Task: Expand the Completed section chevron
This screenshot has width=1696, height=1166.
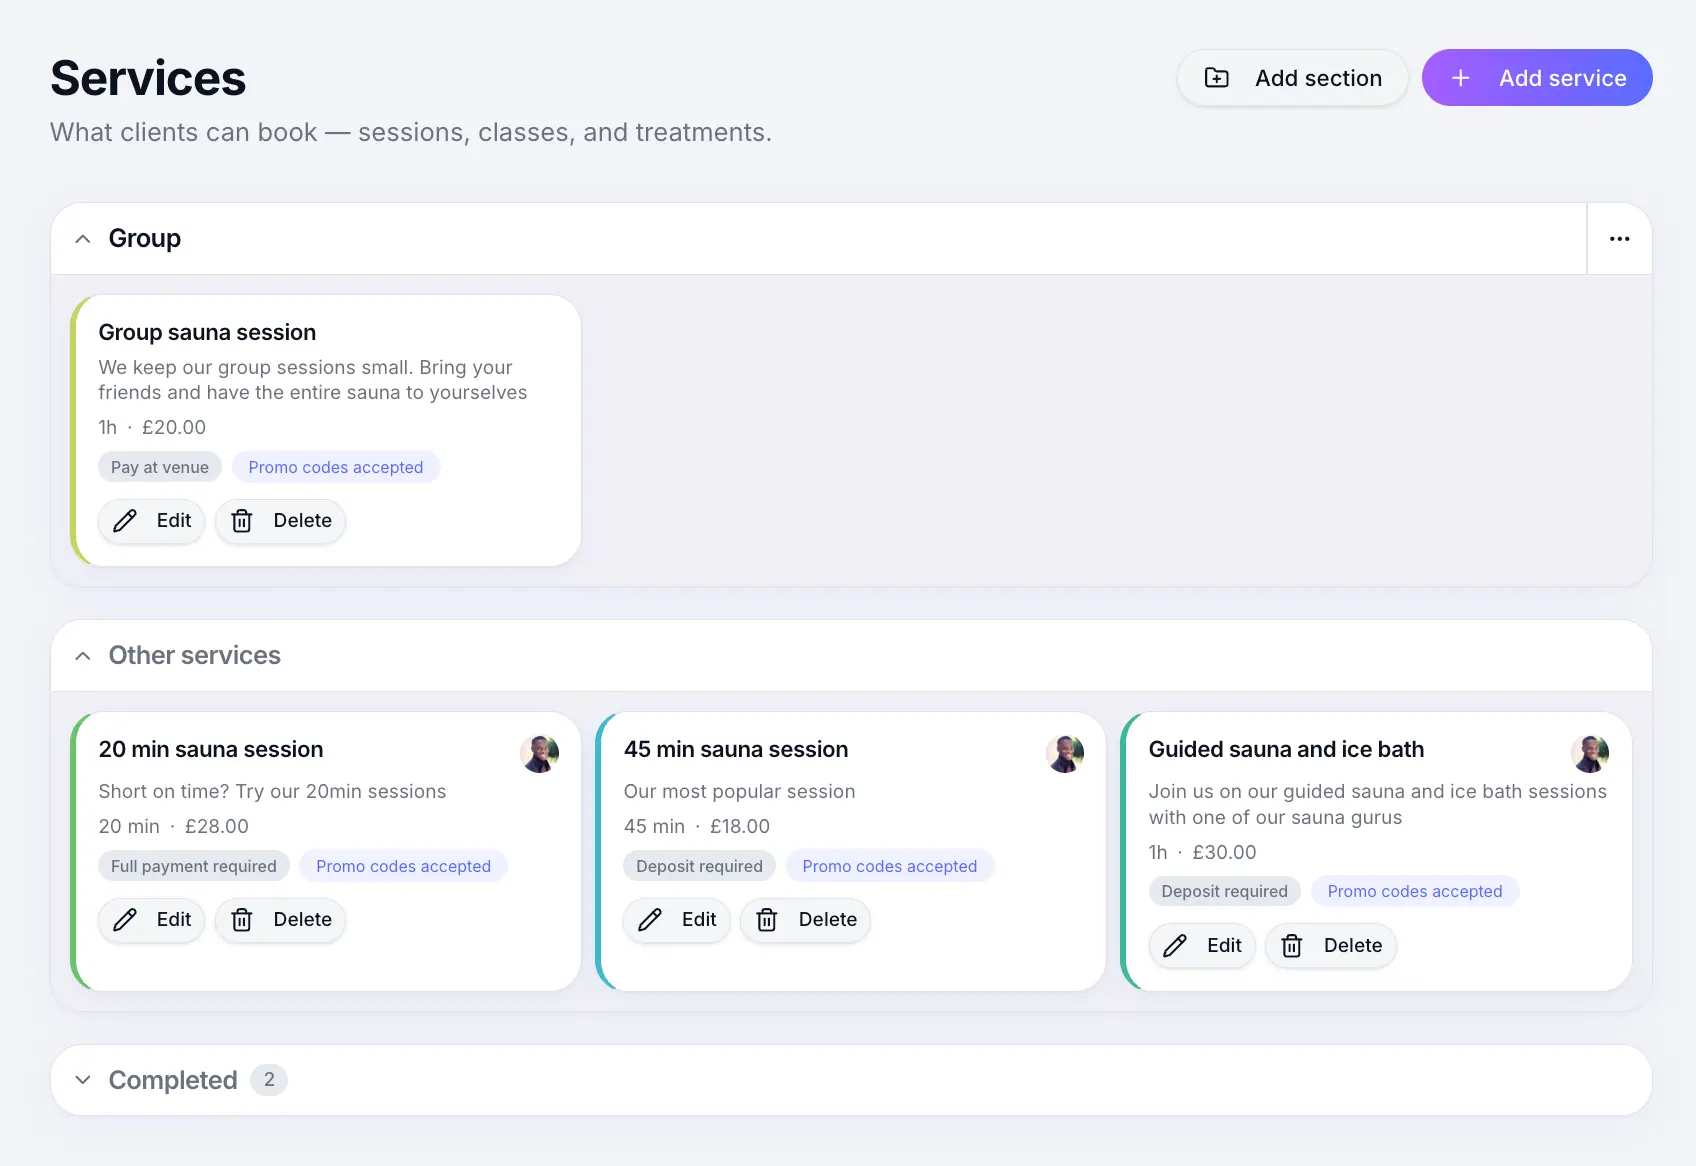Action: 83,1080
